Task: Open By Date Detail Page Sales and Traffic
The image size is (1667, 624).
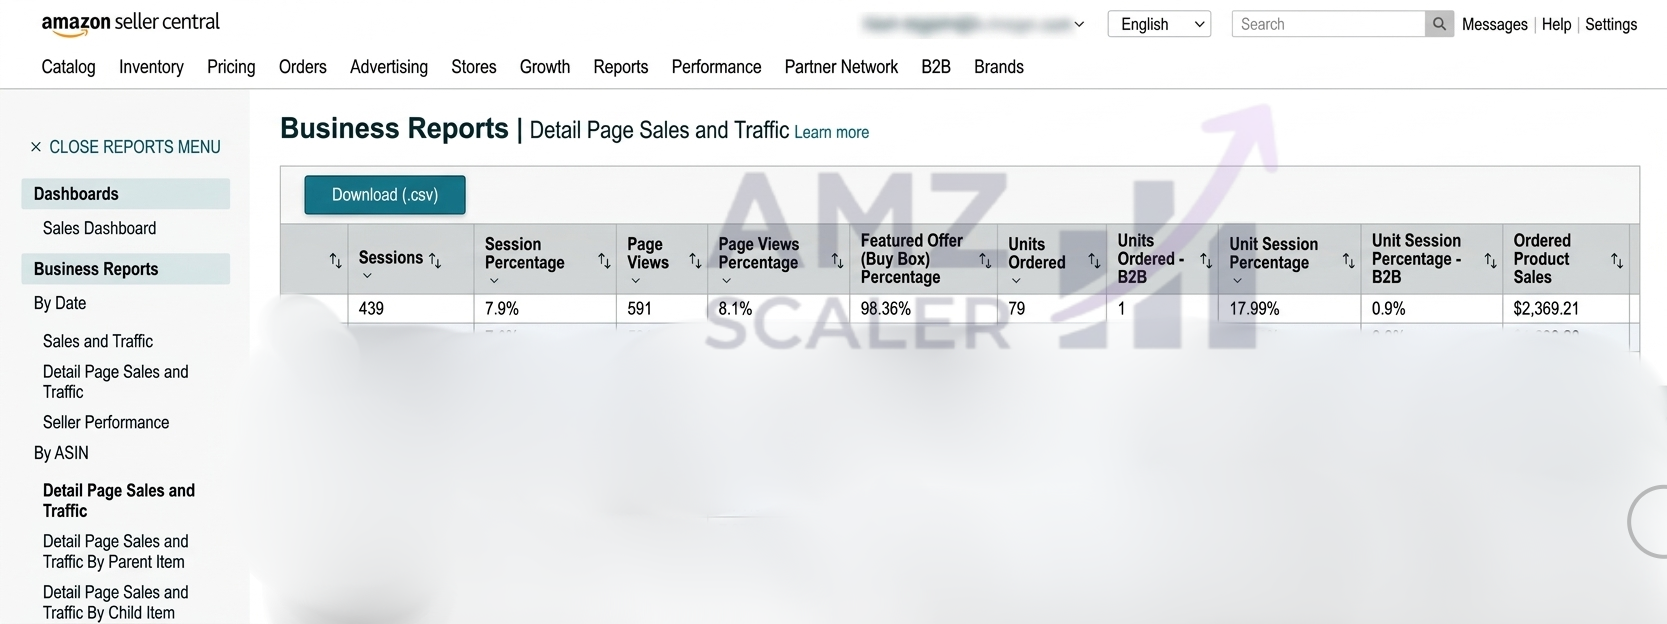Action: (115, 382)
